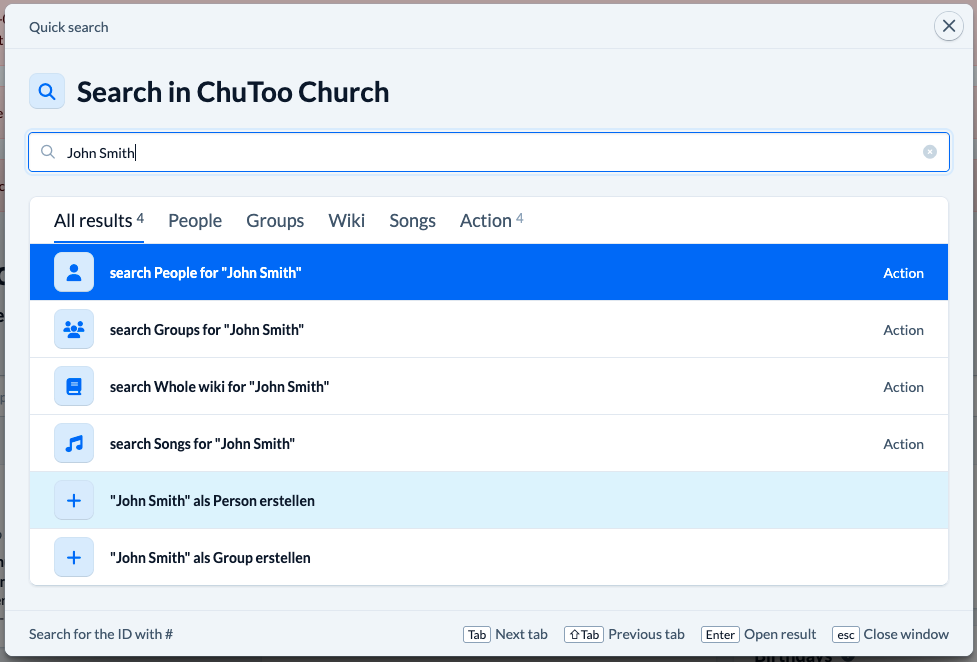977x662 pixels.
Task: Open the Groups tab
Action: pyautogui.click(x=275, y=221)
